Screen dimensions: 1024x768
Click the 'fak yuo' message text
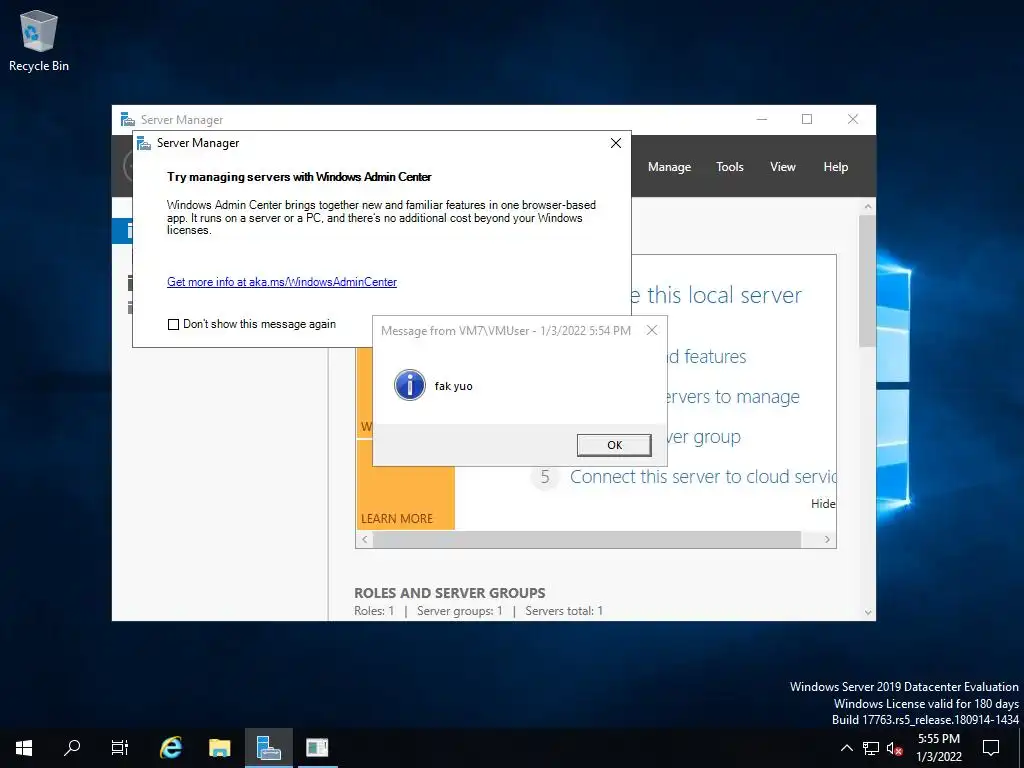(x=453, y=386)
